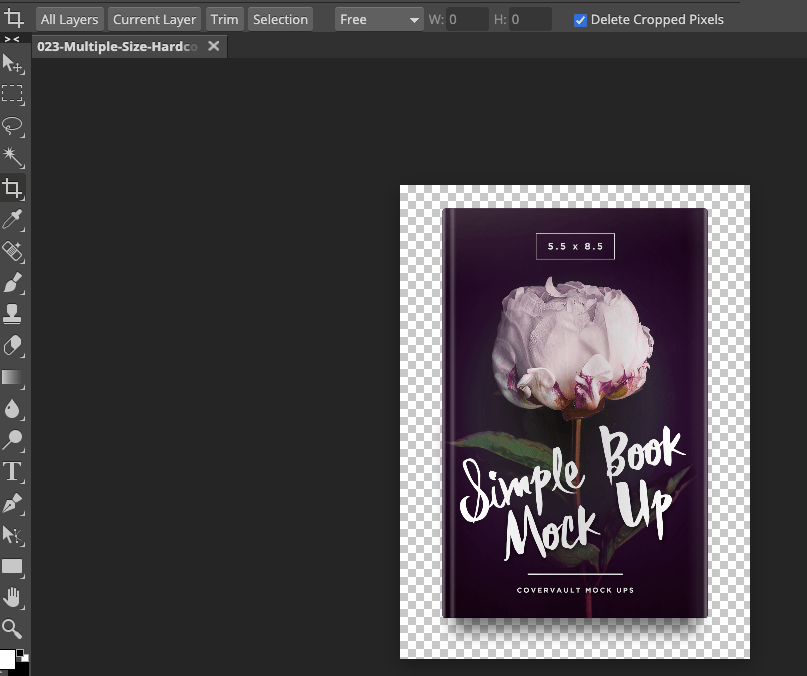Collapse the toolbar with the arrows toggle
807x676 pixels.
tap(12, 39)
